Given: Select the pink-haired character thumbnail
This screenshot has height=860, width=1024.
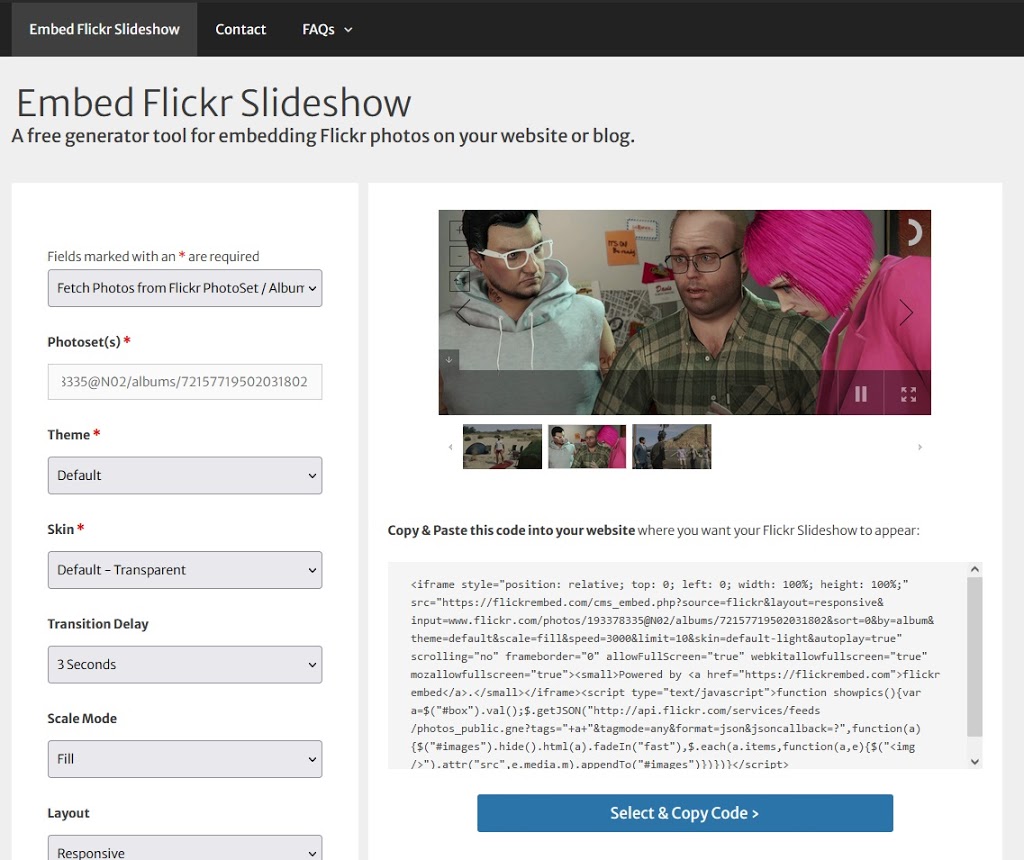Looking at the screenshot, I should 587,447.
